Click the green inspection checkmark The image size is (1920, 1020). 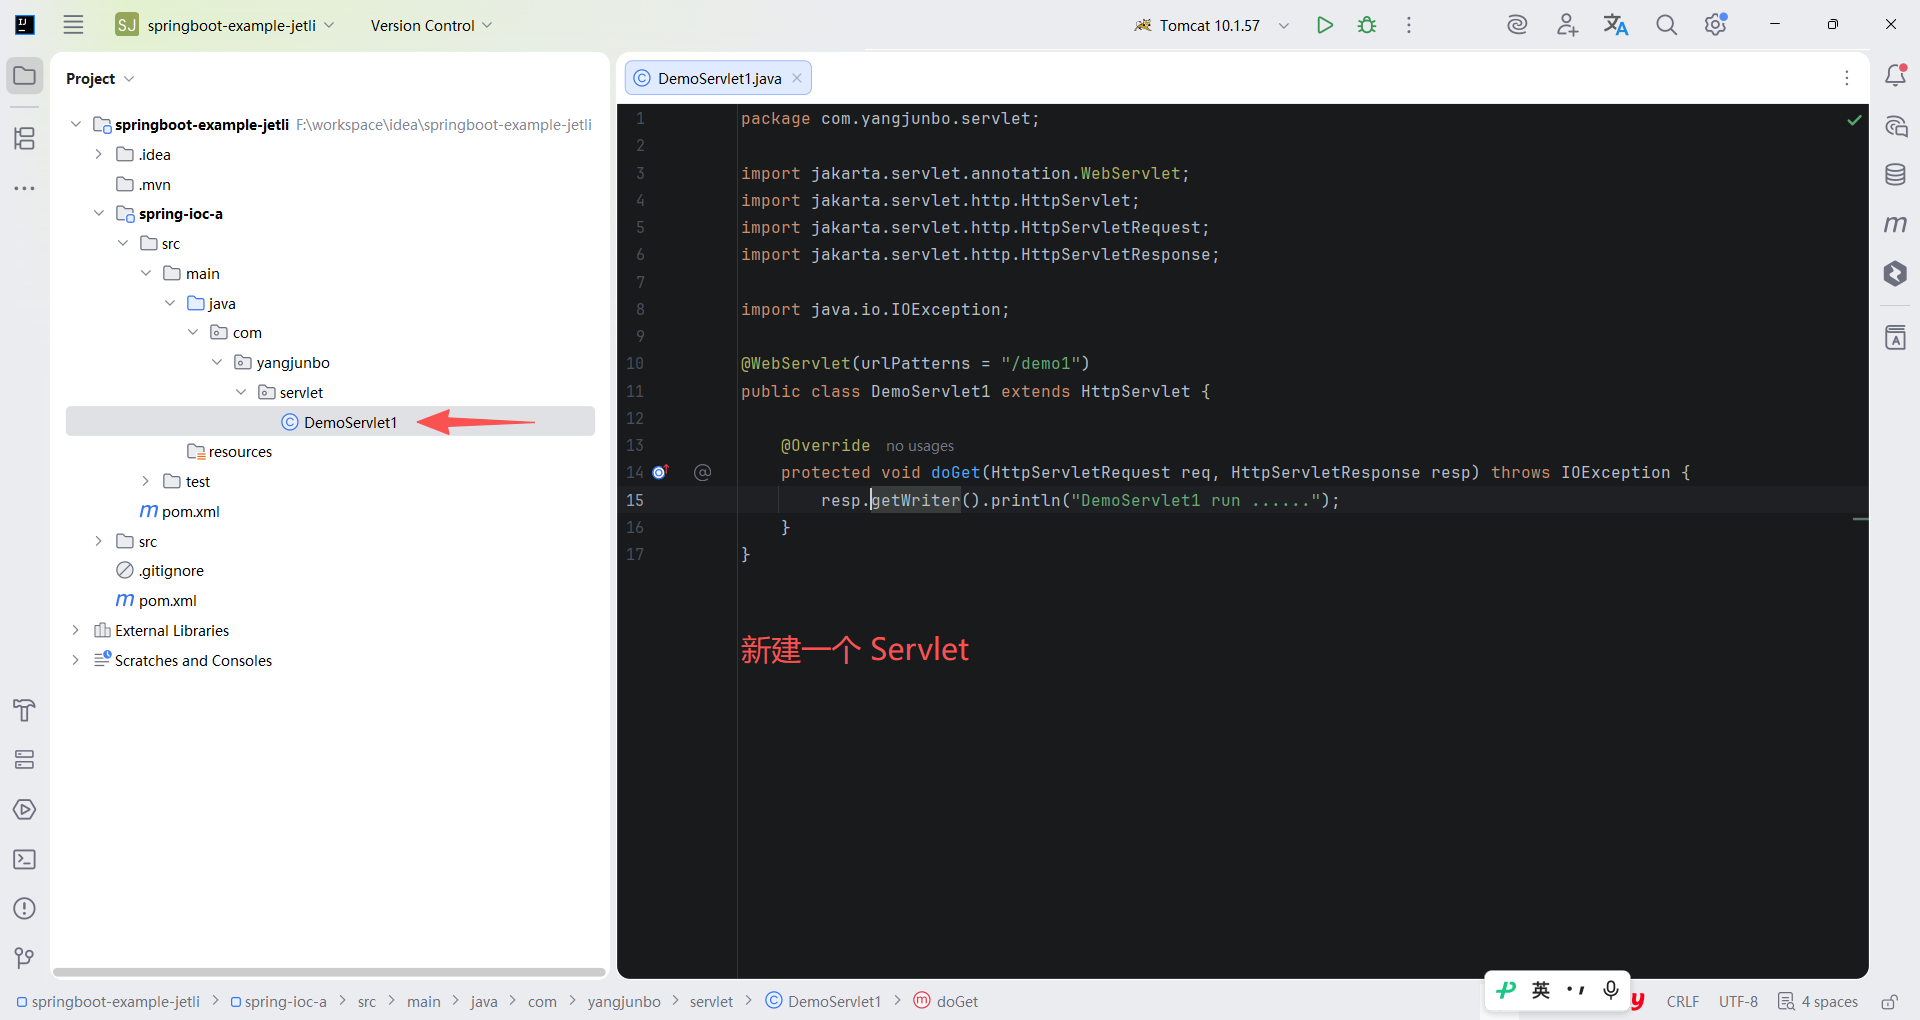pyautogui.click(x=1854, y=120)
